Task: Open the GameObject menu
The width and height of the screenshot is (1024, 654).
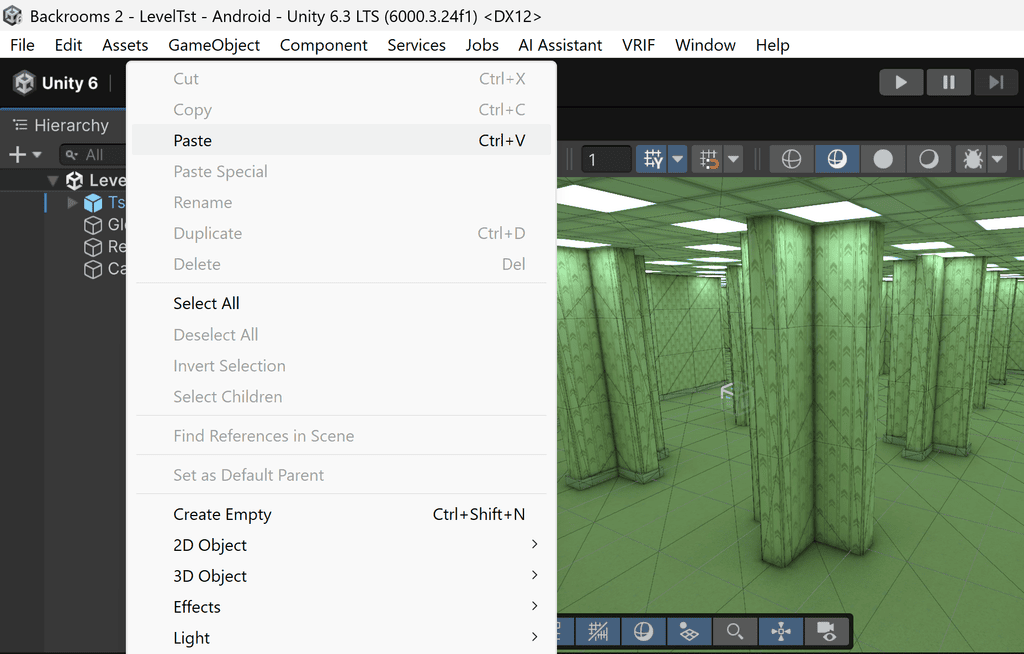Action: (x=214, y=45)
